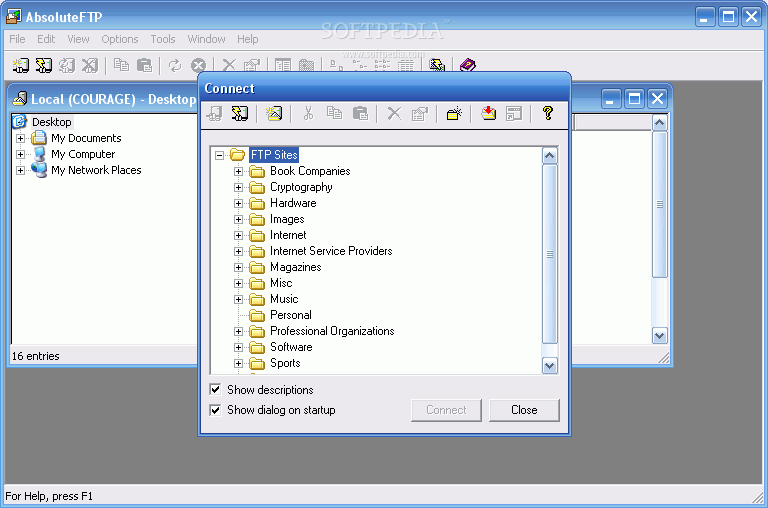Click the Close button in Connect dialog
This screenshot has width=768, height=508.
524,410
